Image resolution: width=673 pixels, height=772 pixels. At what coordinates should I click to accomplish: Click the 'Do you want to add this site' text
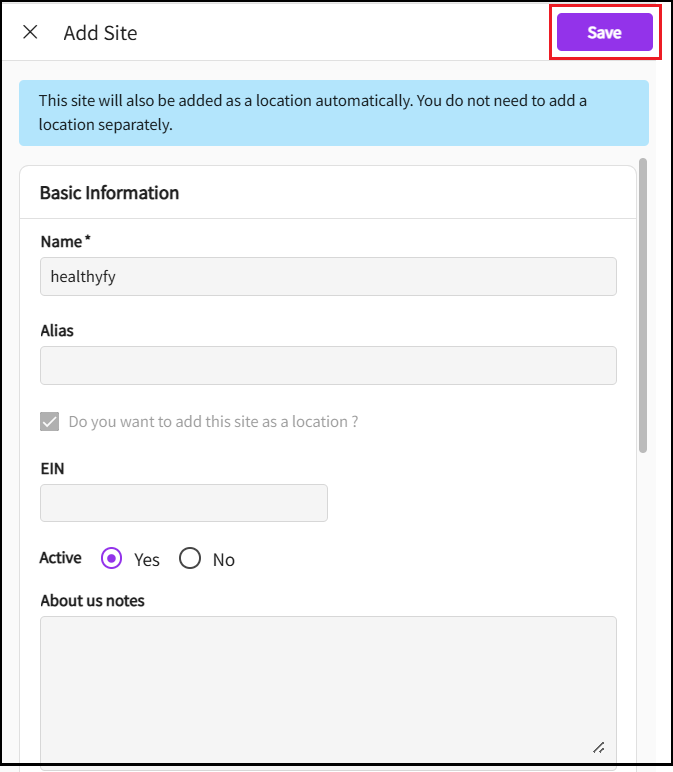[213, 422]
